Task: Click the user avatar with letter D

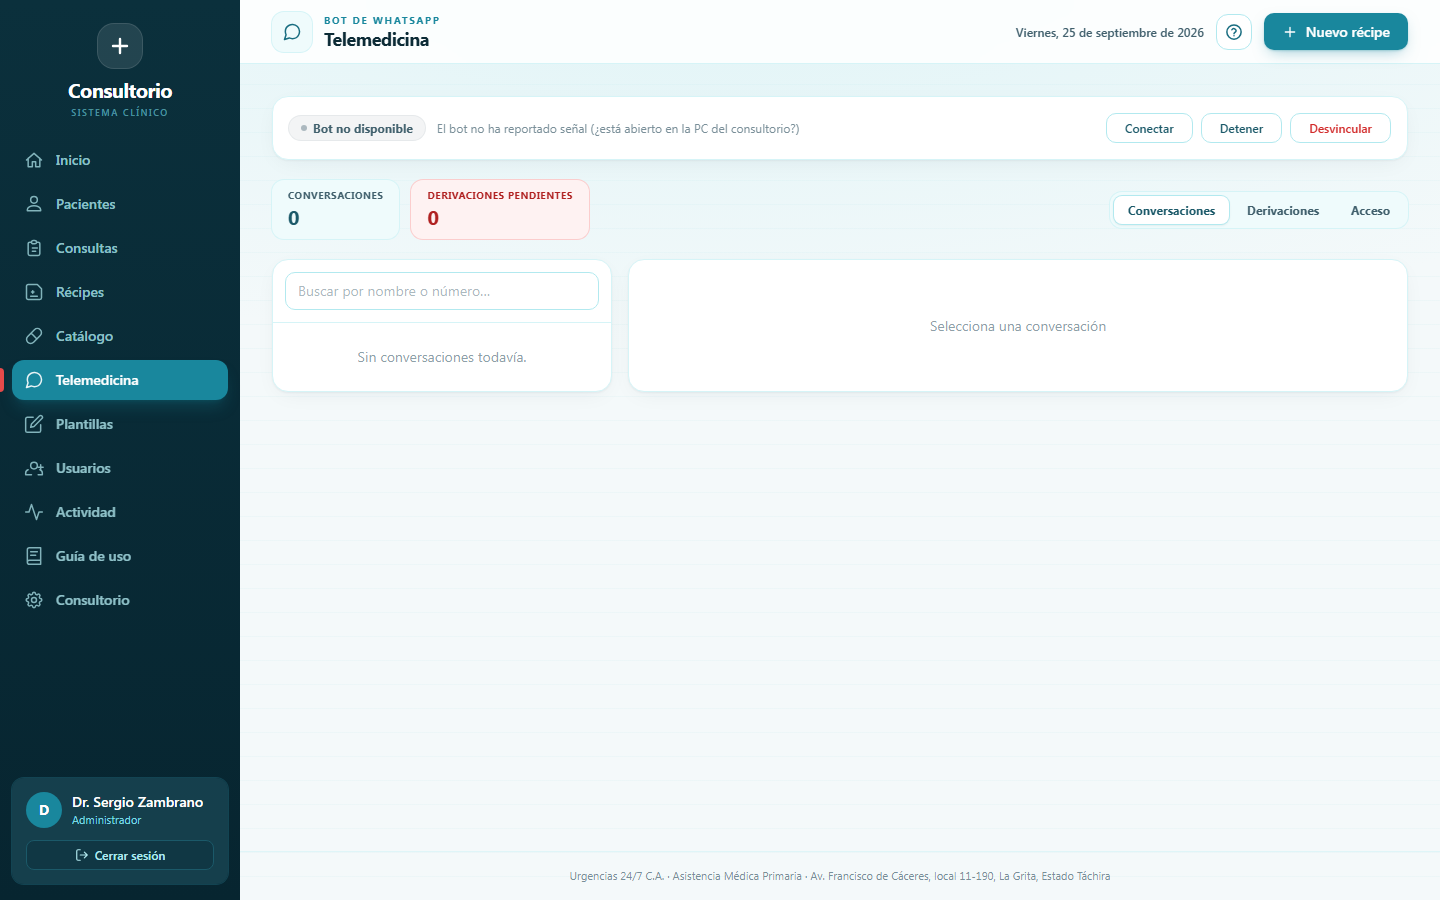Action: coord(44,810)
